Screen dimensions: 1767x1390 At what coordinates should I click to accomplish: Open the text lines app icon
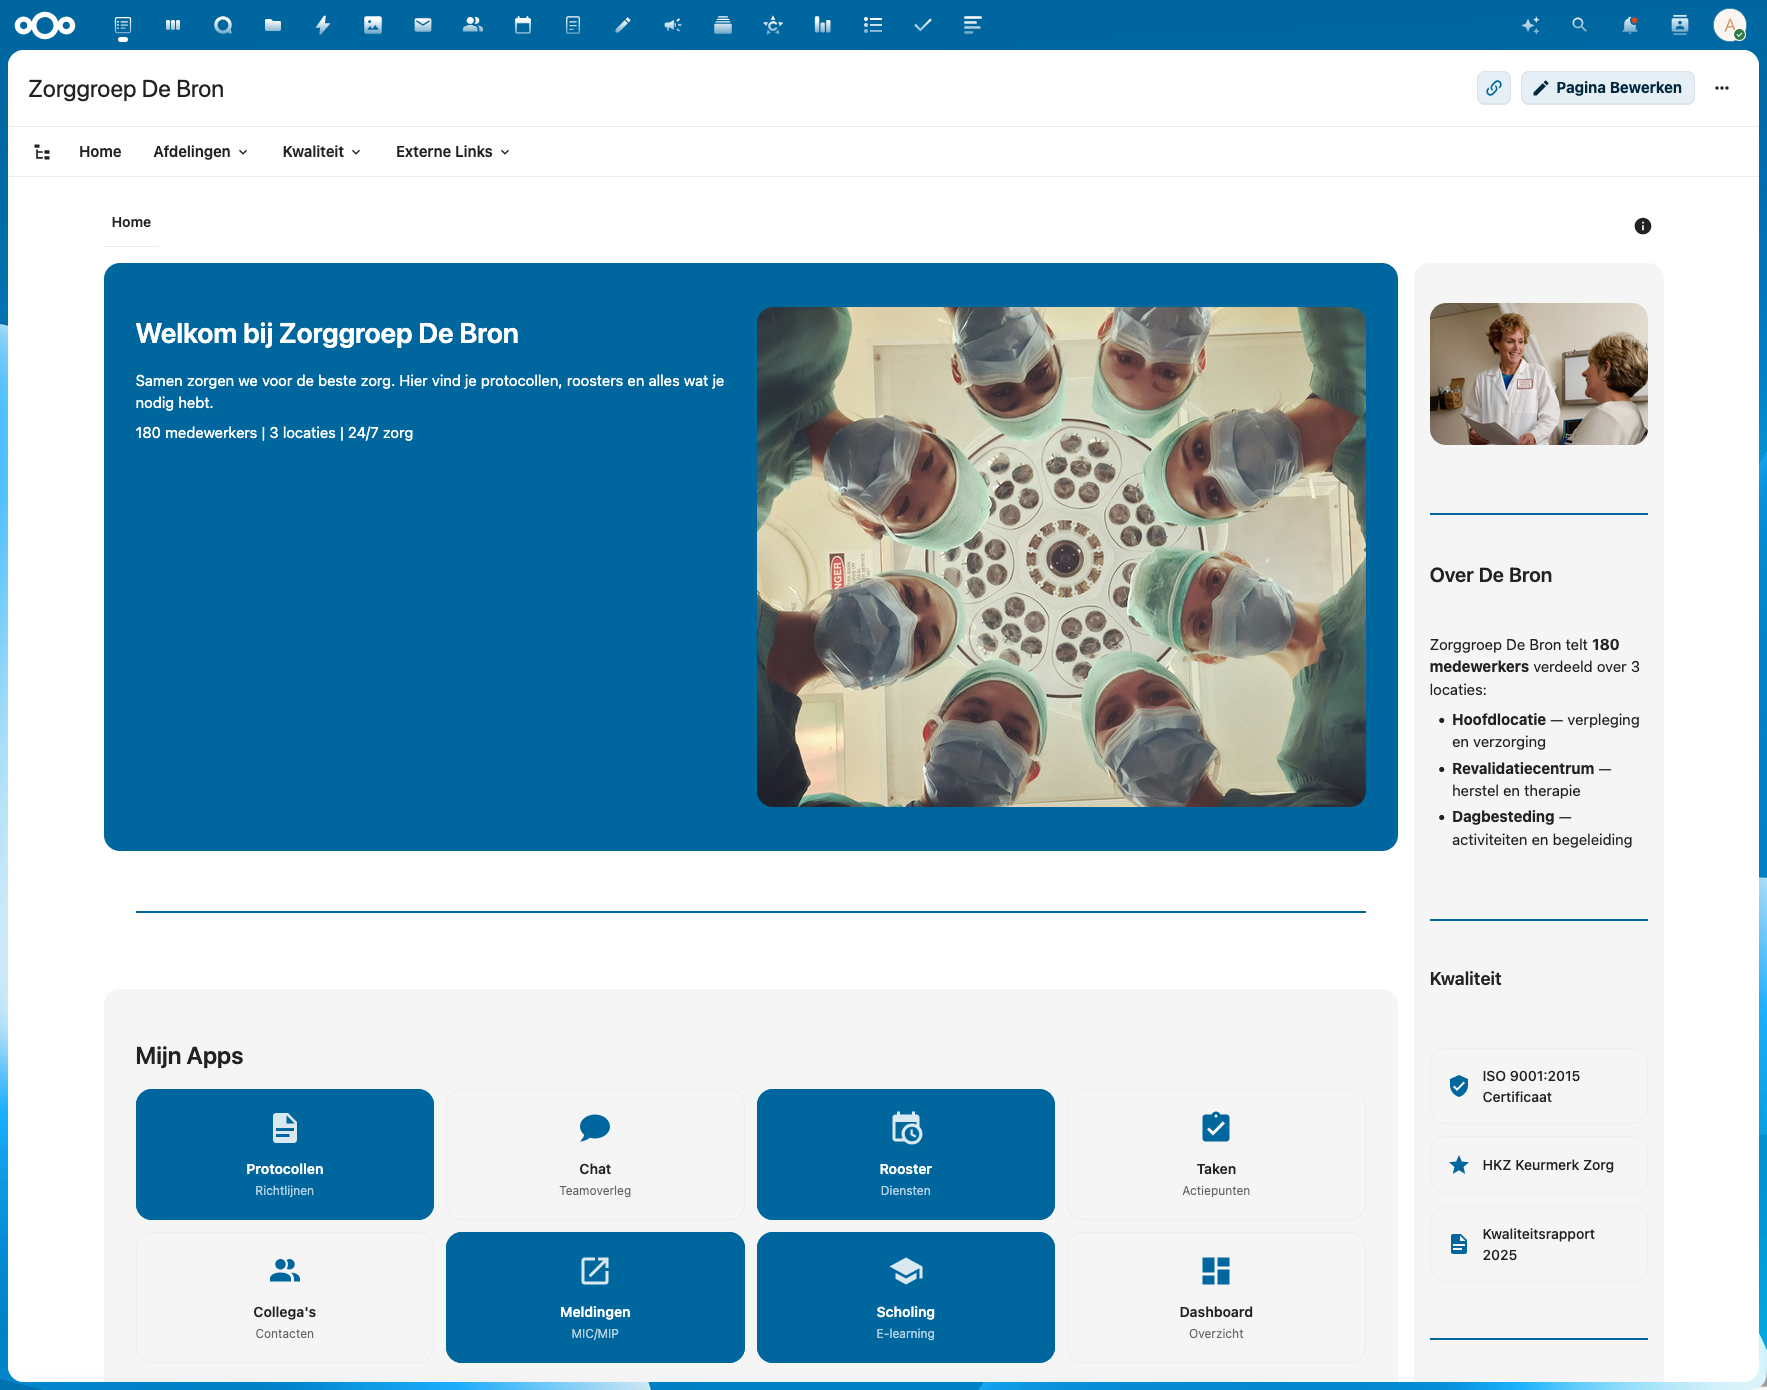[973, 25]
